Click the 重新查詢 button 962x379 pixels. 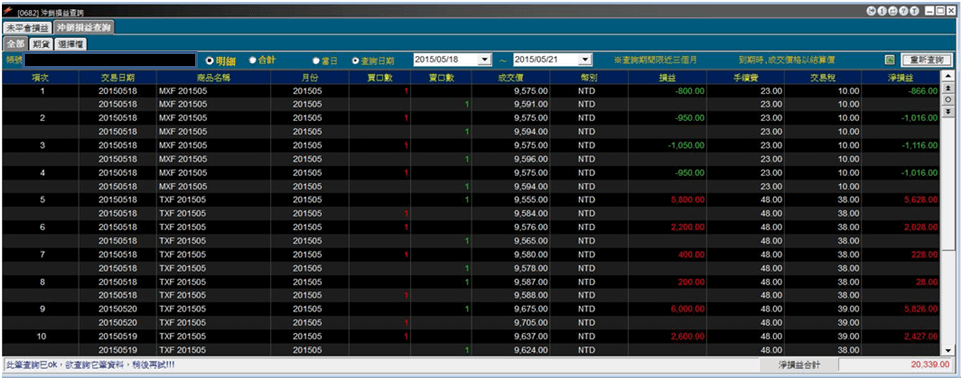tap(926, 60)
